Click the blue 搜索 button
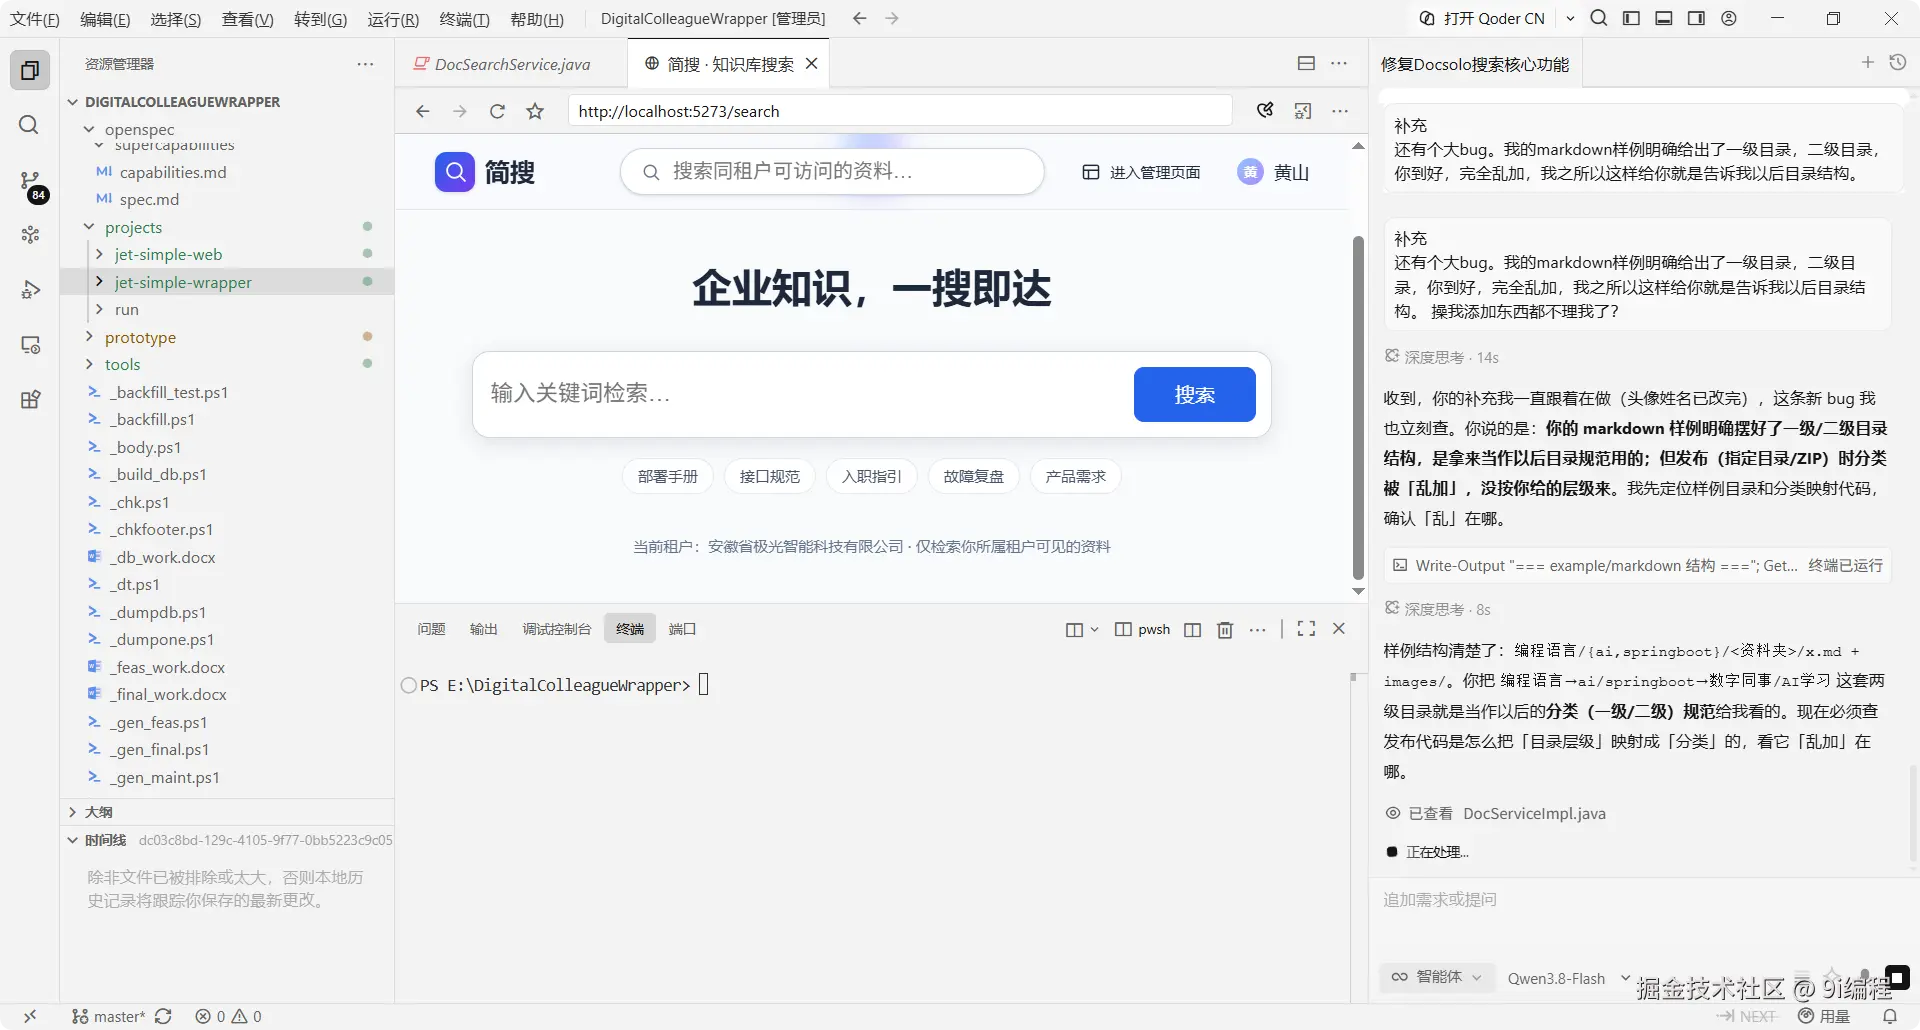Screen dimensions: 1920x1030 (x=1194, y=394)
